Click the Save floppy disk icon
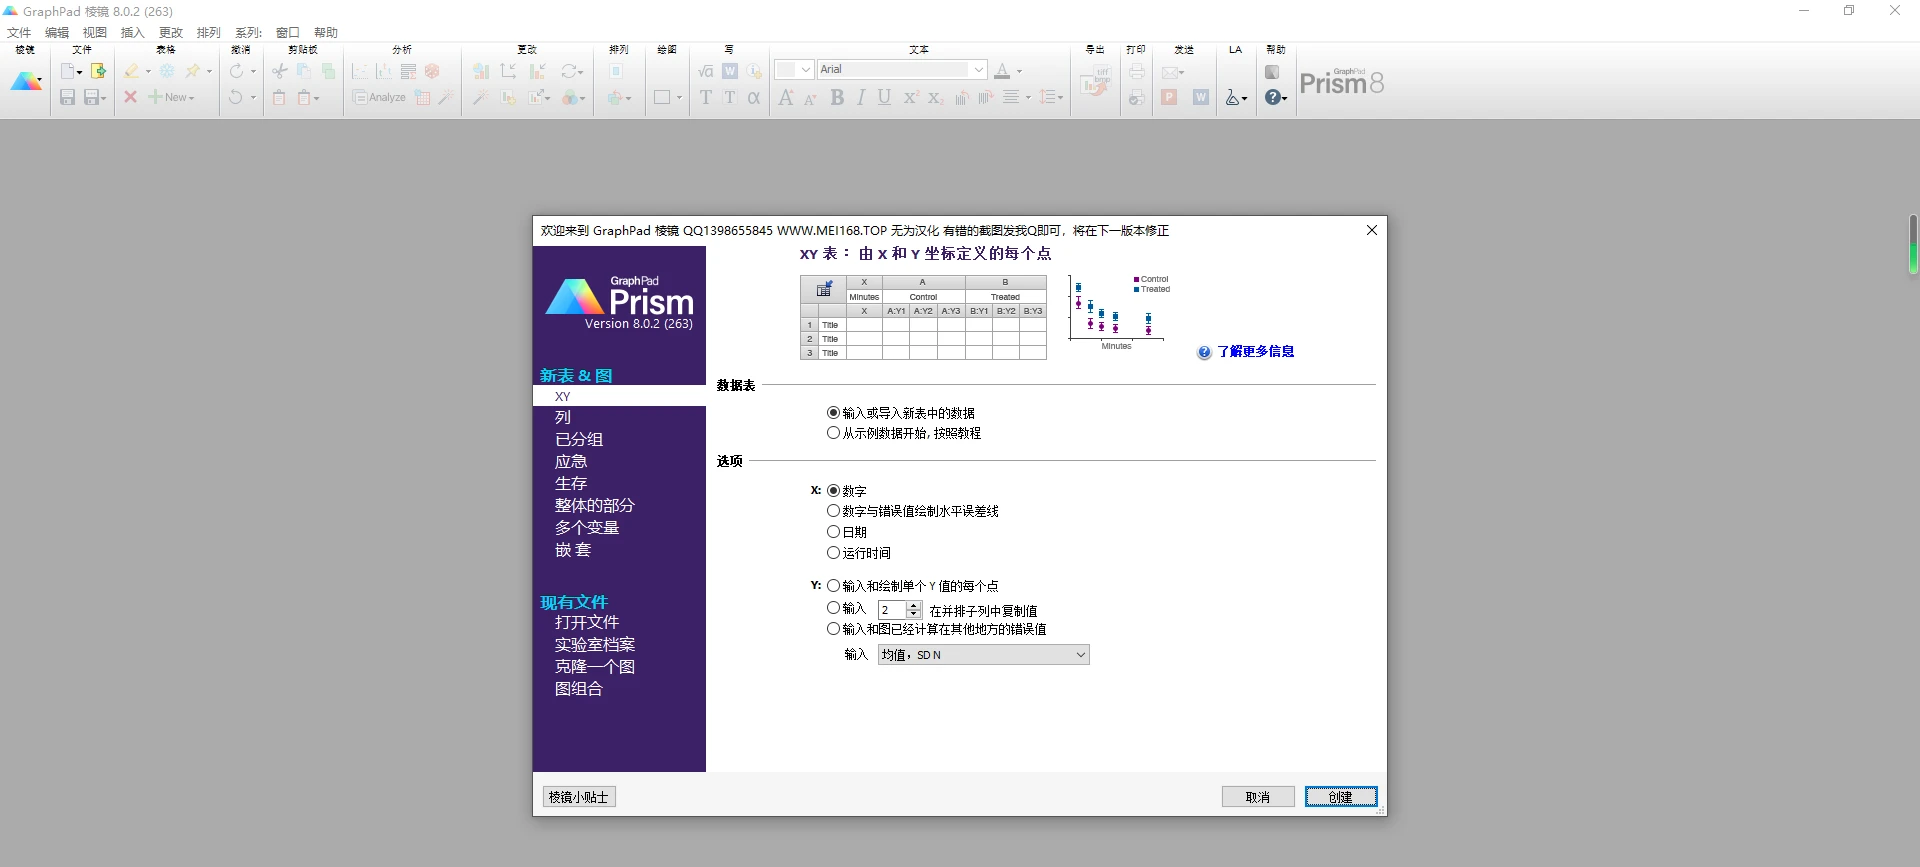 coord(67,97)
